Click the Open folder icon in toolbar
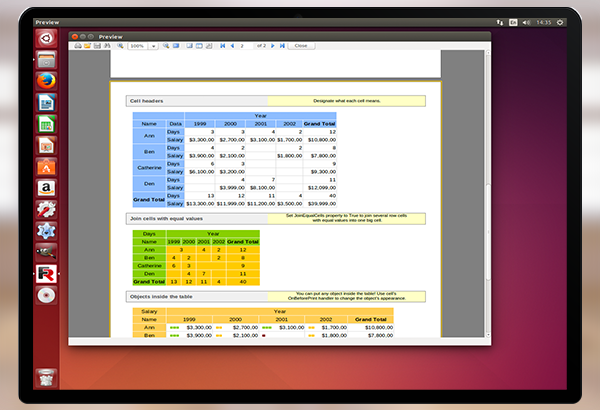600x410 pixels. 87,46
